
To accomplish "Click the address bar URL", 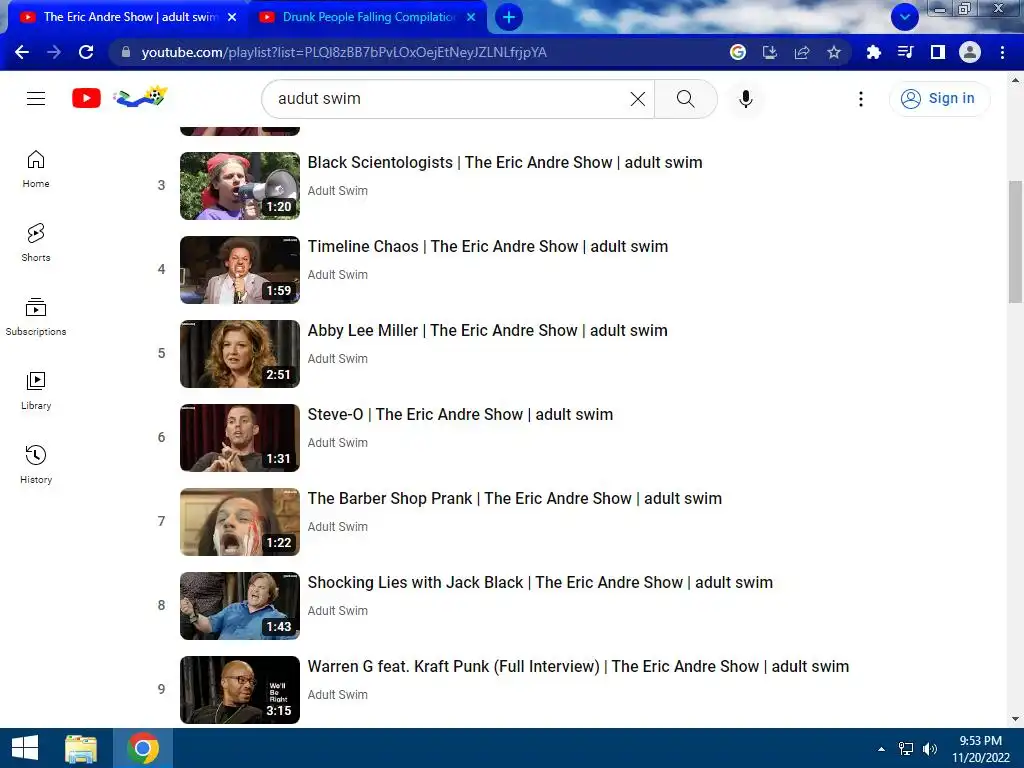I will [344, 52].
